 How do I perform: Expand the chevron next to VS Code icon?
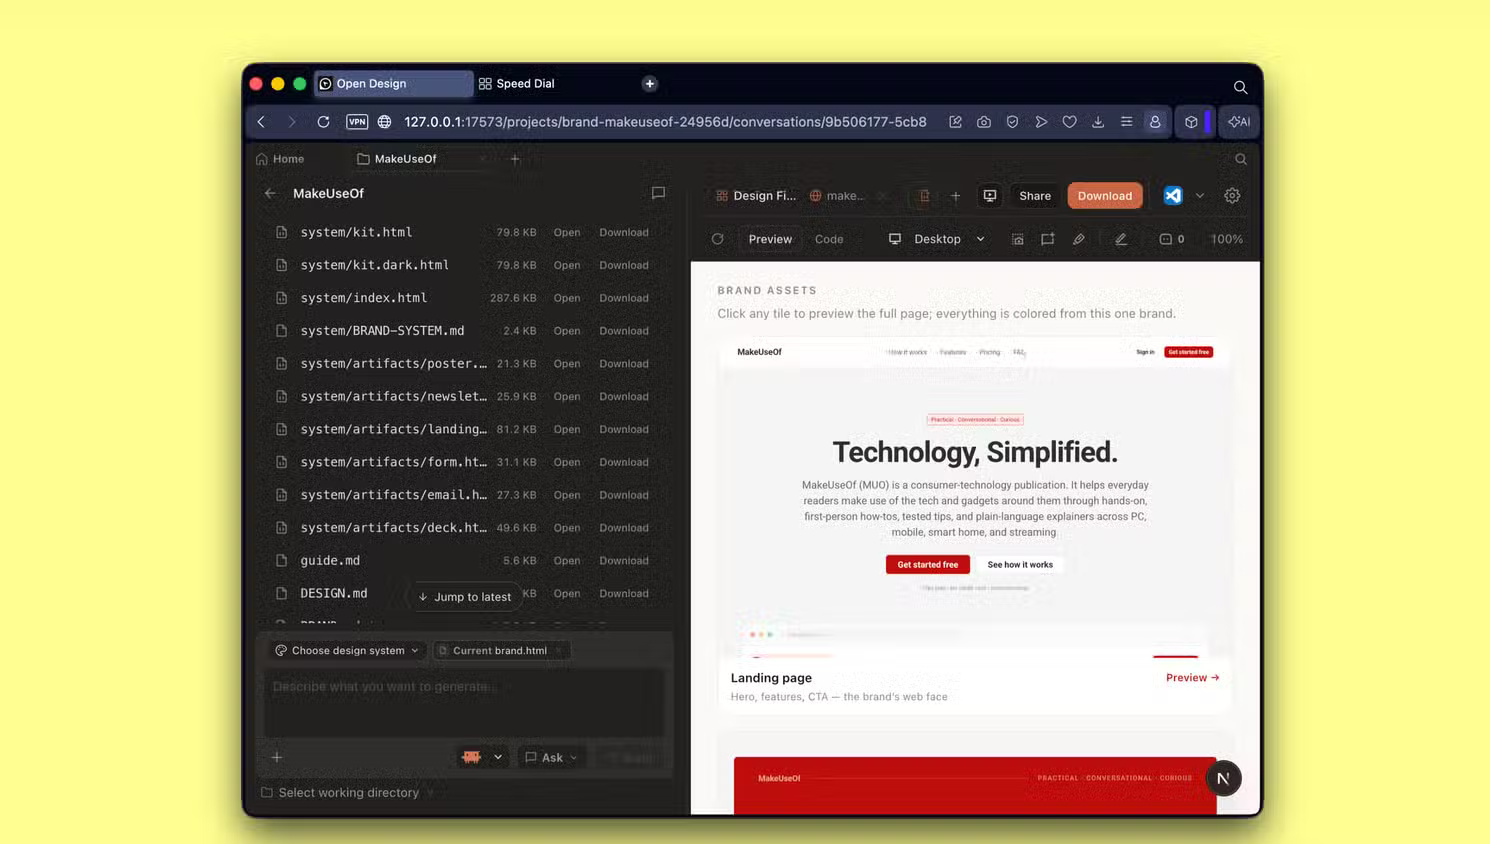point(1200,196)
